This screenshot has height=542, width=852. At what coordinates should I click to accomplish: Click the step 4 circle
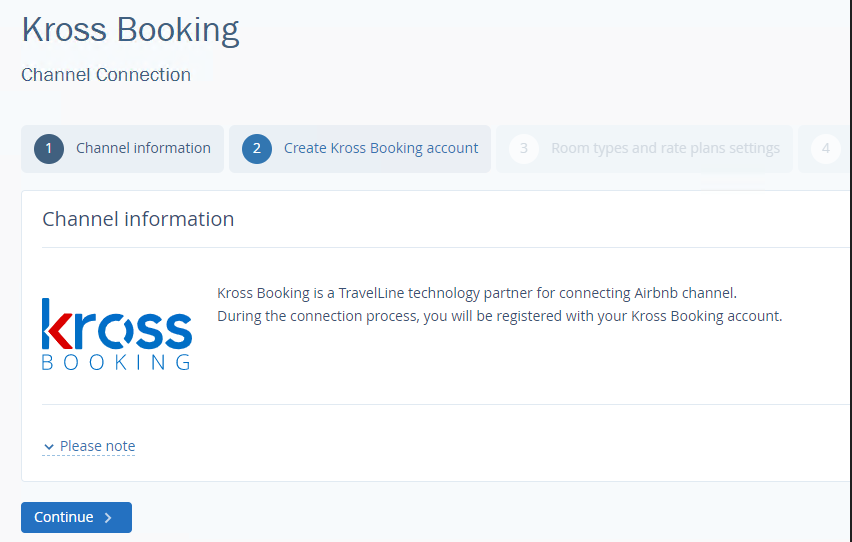pos(825,148)
